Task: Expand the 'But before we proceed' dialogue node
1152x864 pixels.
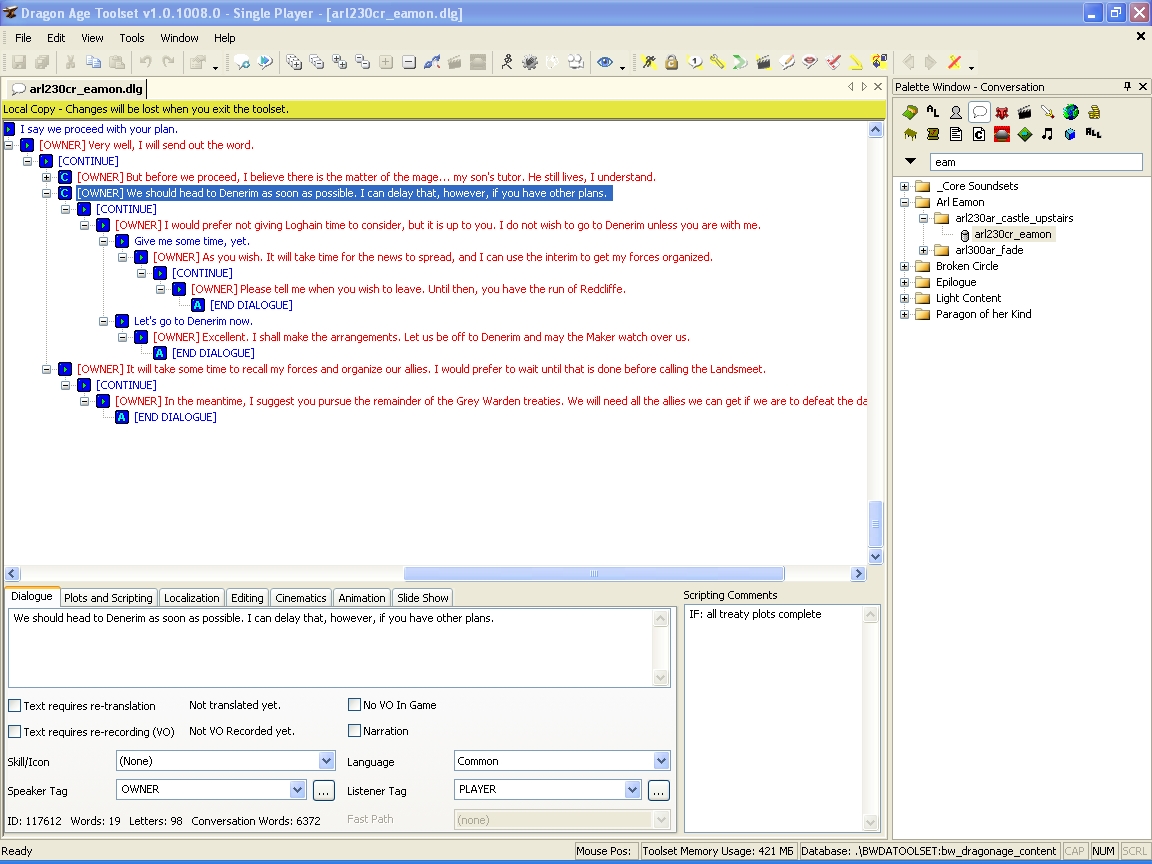Action: 46,177
